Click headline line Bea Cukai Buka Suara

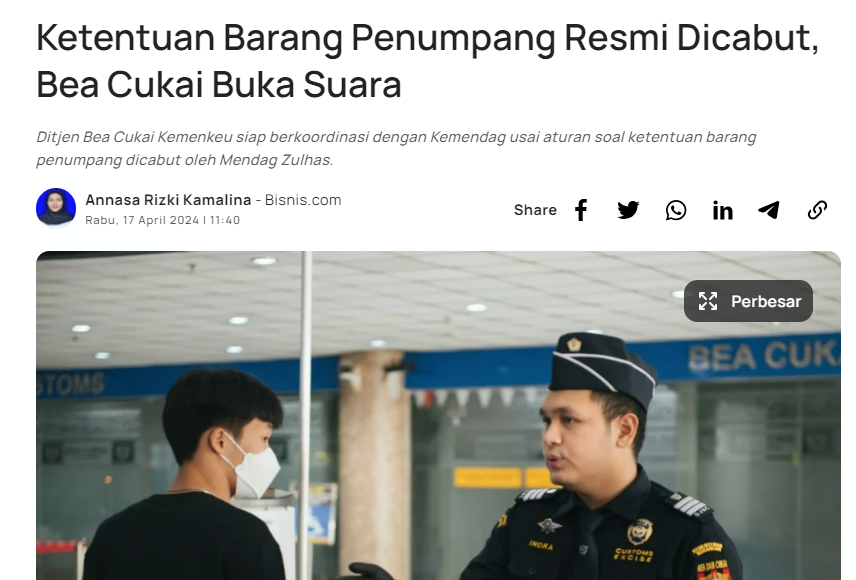click(219, 85)
